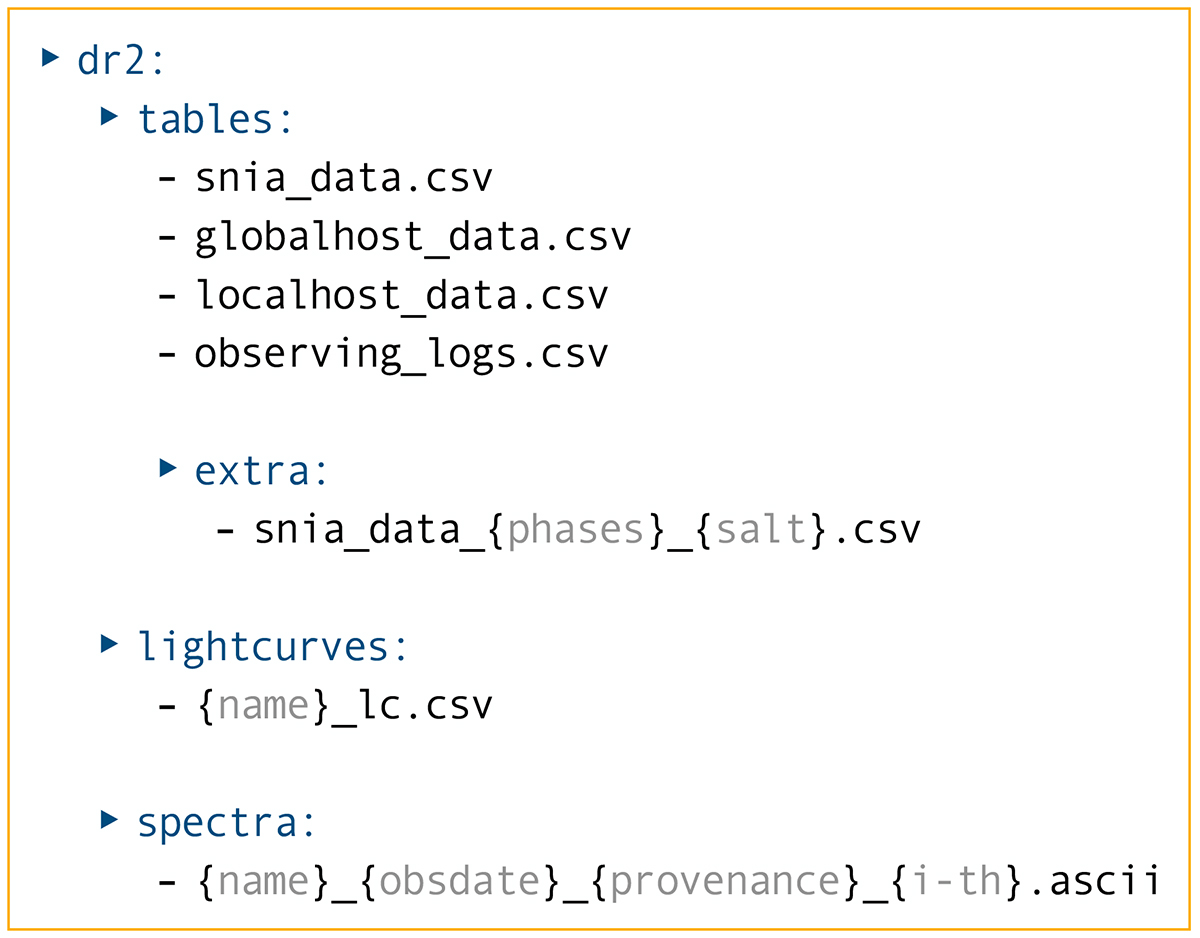Collapse the dr2 root triangle
Image resolution: width=1200 pixels, height=938 pixels.
pos(50,57)
